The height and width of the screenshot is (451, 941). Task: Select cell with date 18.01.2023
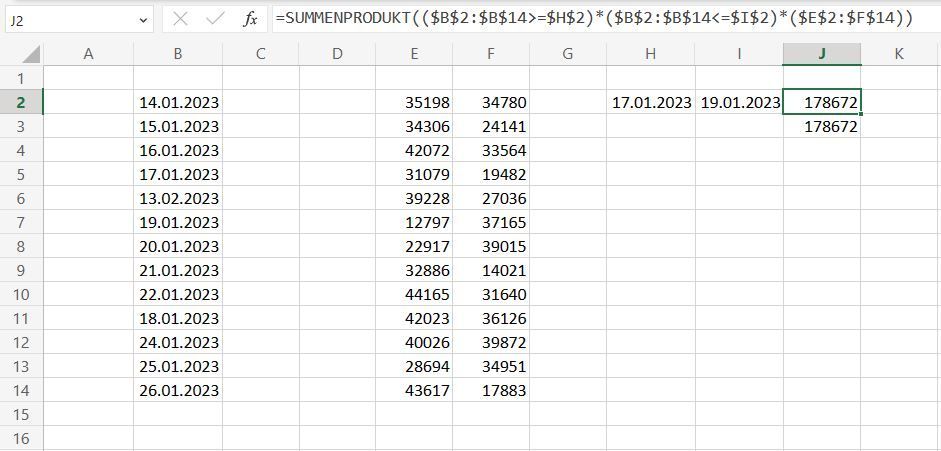coord(178,318)
